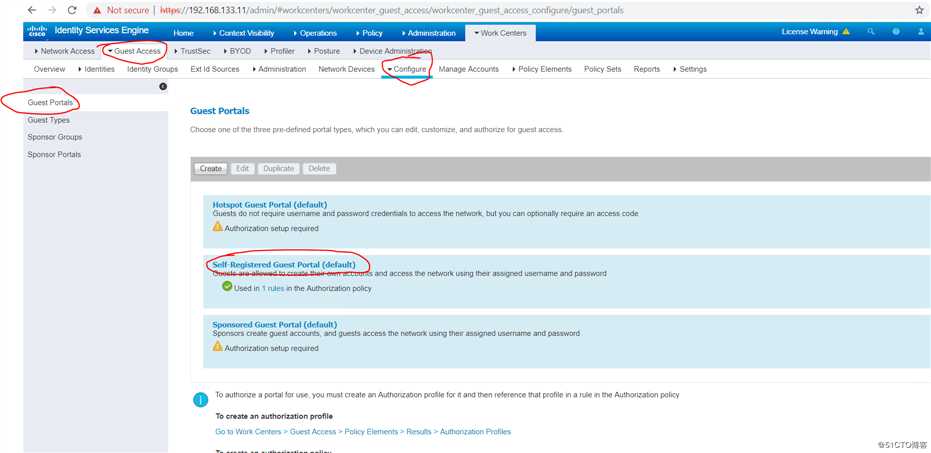
Task: Open the Work Centers menu
Action: tap(500, 33)
